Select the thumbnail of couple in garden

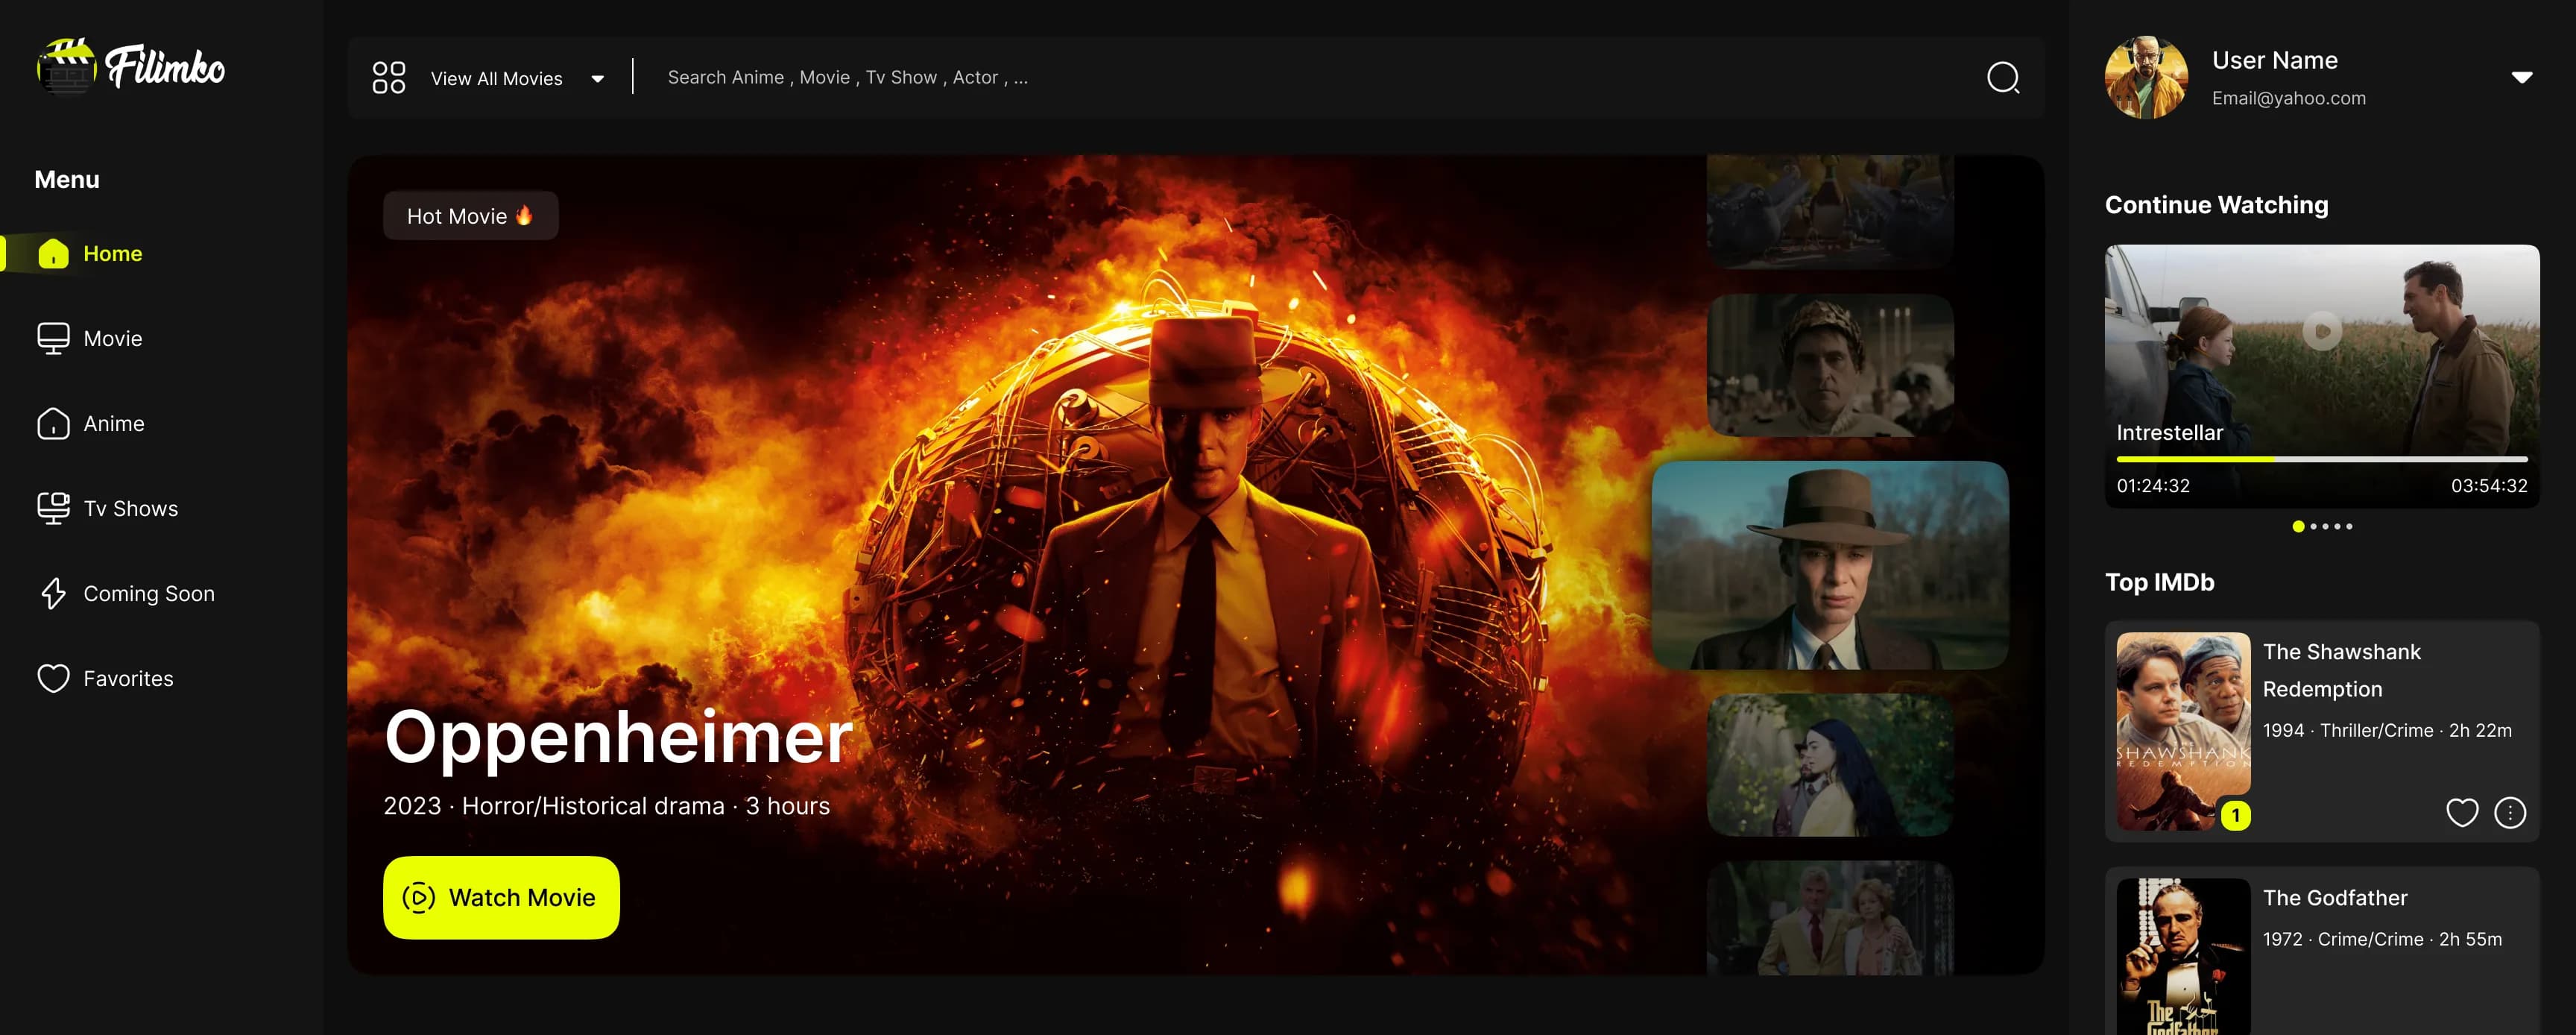(x=1830, y=765)
